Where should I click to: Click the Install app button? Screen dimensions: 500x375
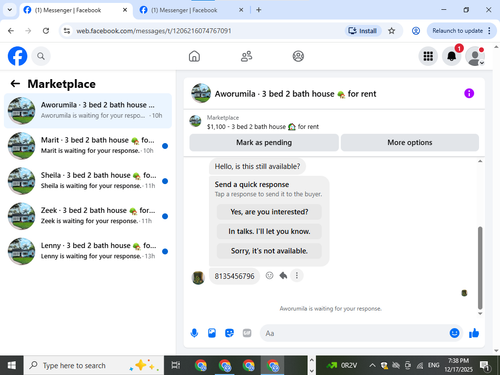pyautogui.click(x=363, y=31)
